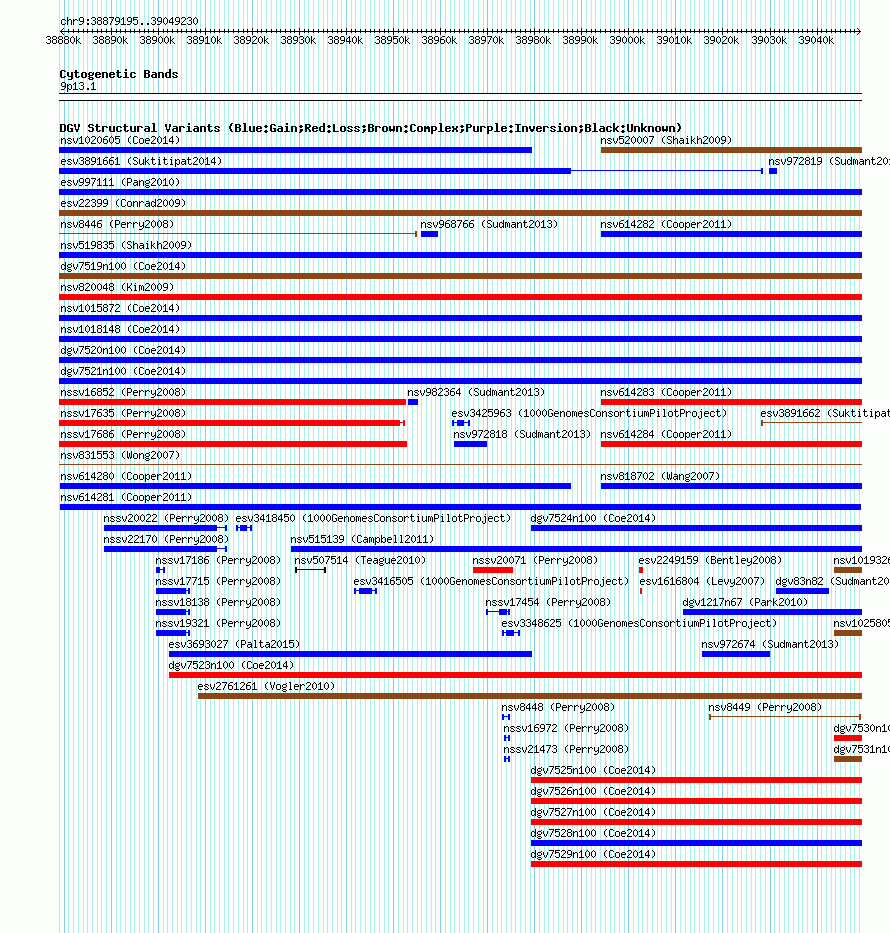The height and width of the screenshot is (933, 890).
Task: Open esv3425963 1000Genomes variant label
Action: coord(589,414)
